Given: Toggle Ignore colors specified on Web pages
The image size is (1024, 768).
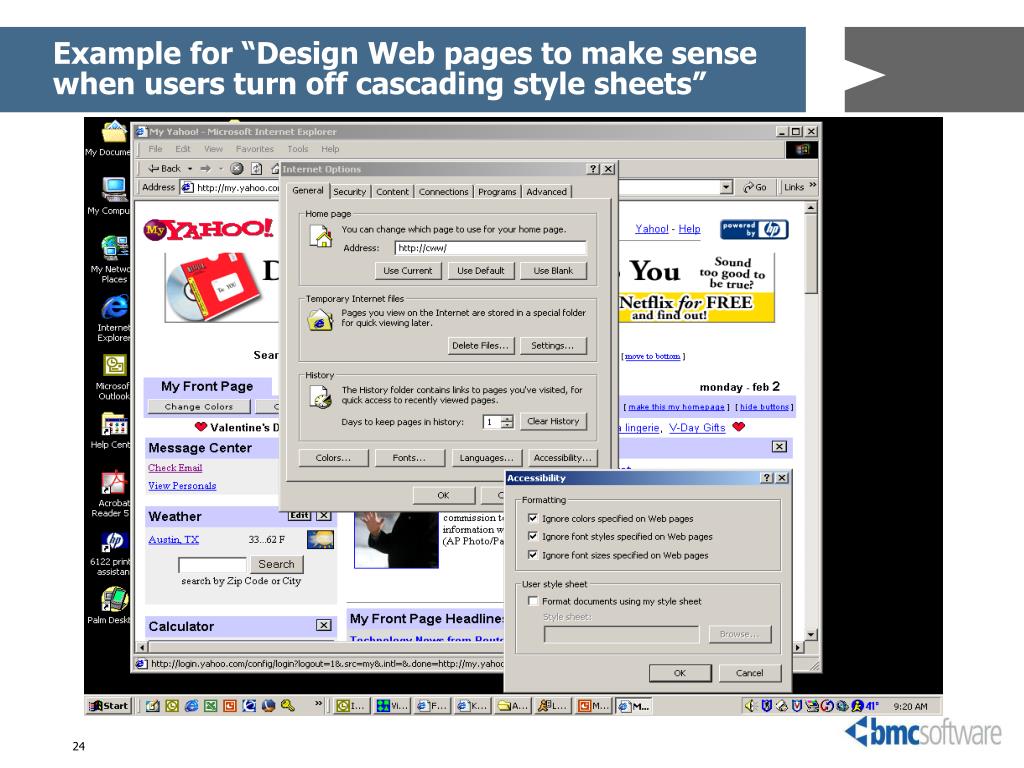Looking at the screenshot, I should tap(533, 518).
